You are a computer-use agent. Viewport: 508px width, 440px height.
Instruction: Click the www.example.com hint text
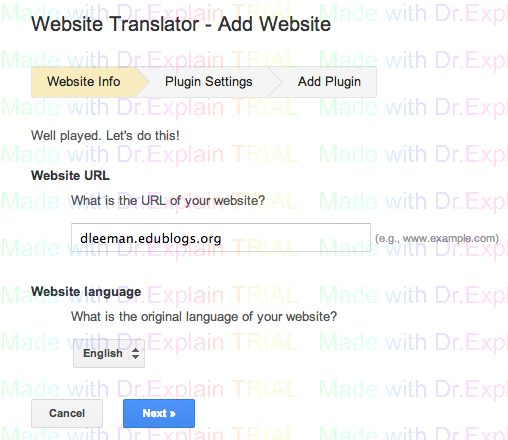[x=437, y=239]
